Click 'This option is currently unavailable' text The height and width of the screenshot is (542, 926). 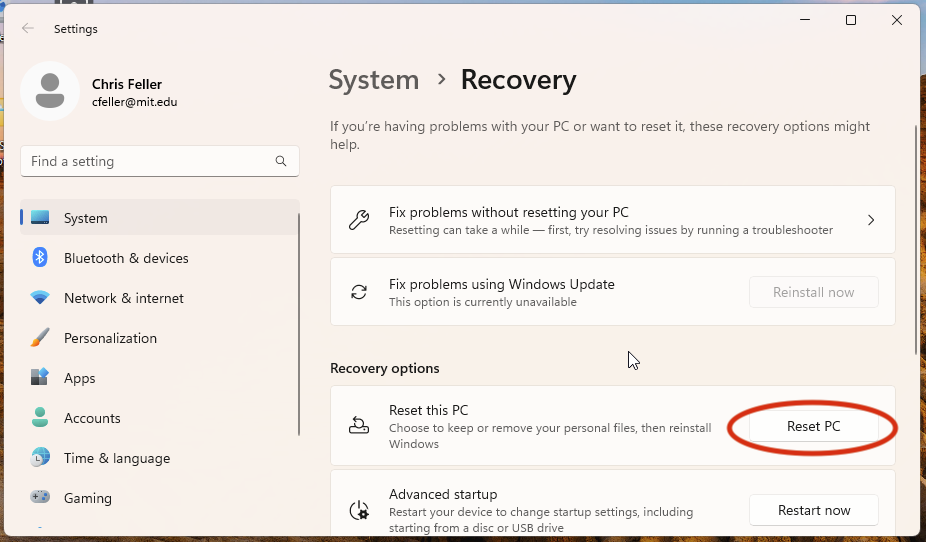coord(482,302)
